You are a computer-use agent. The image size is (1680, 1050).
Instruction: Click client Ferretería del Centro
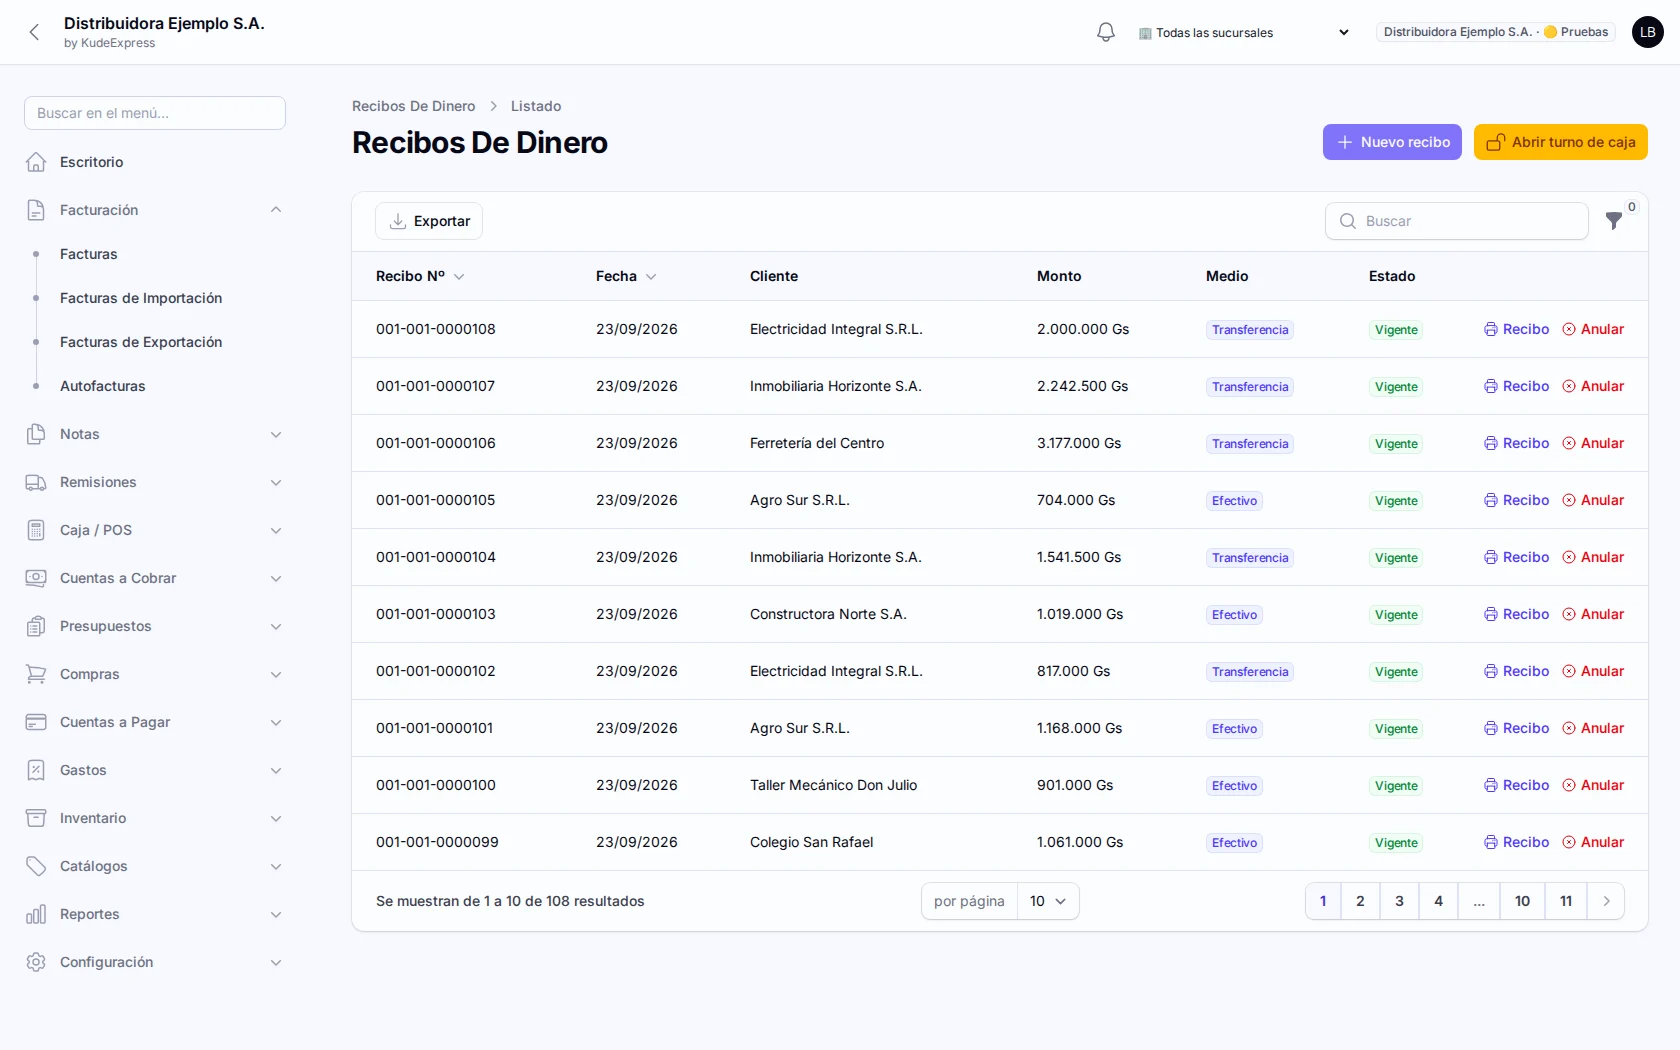pos(817,443)
